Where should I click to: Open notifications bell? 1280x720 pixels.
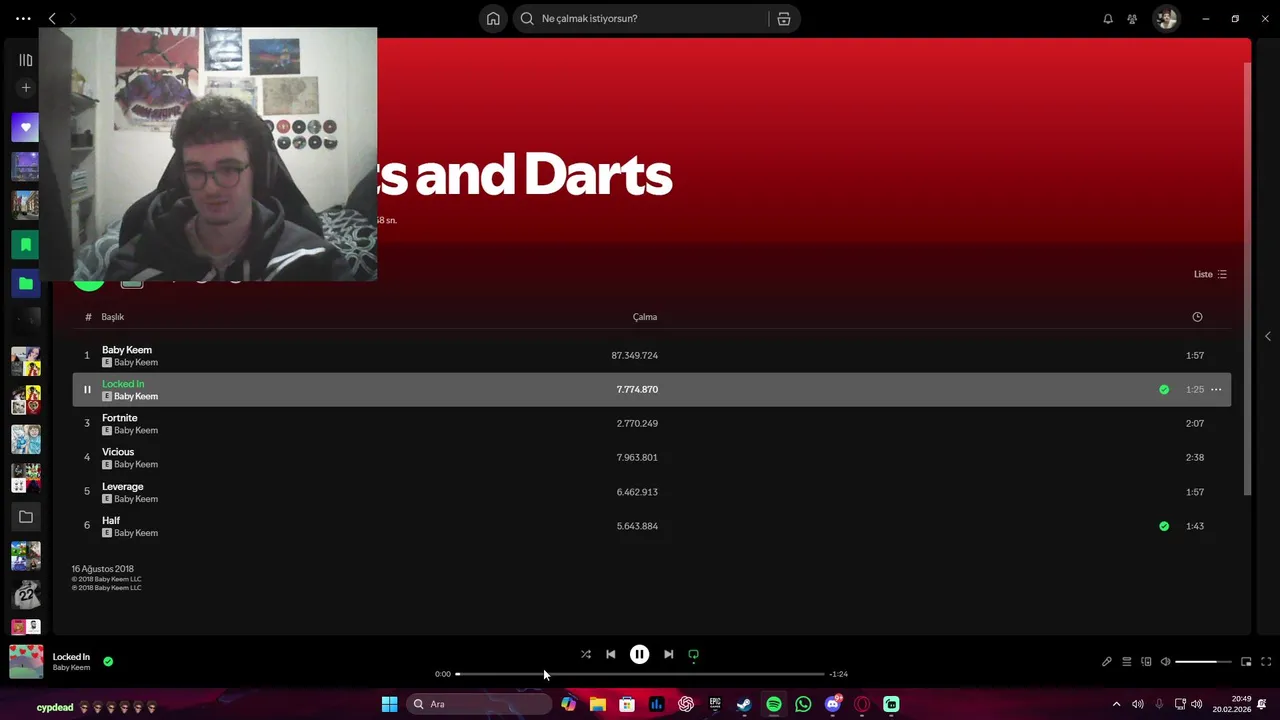coord(1108,18)
